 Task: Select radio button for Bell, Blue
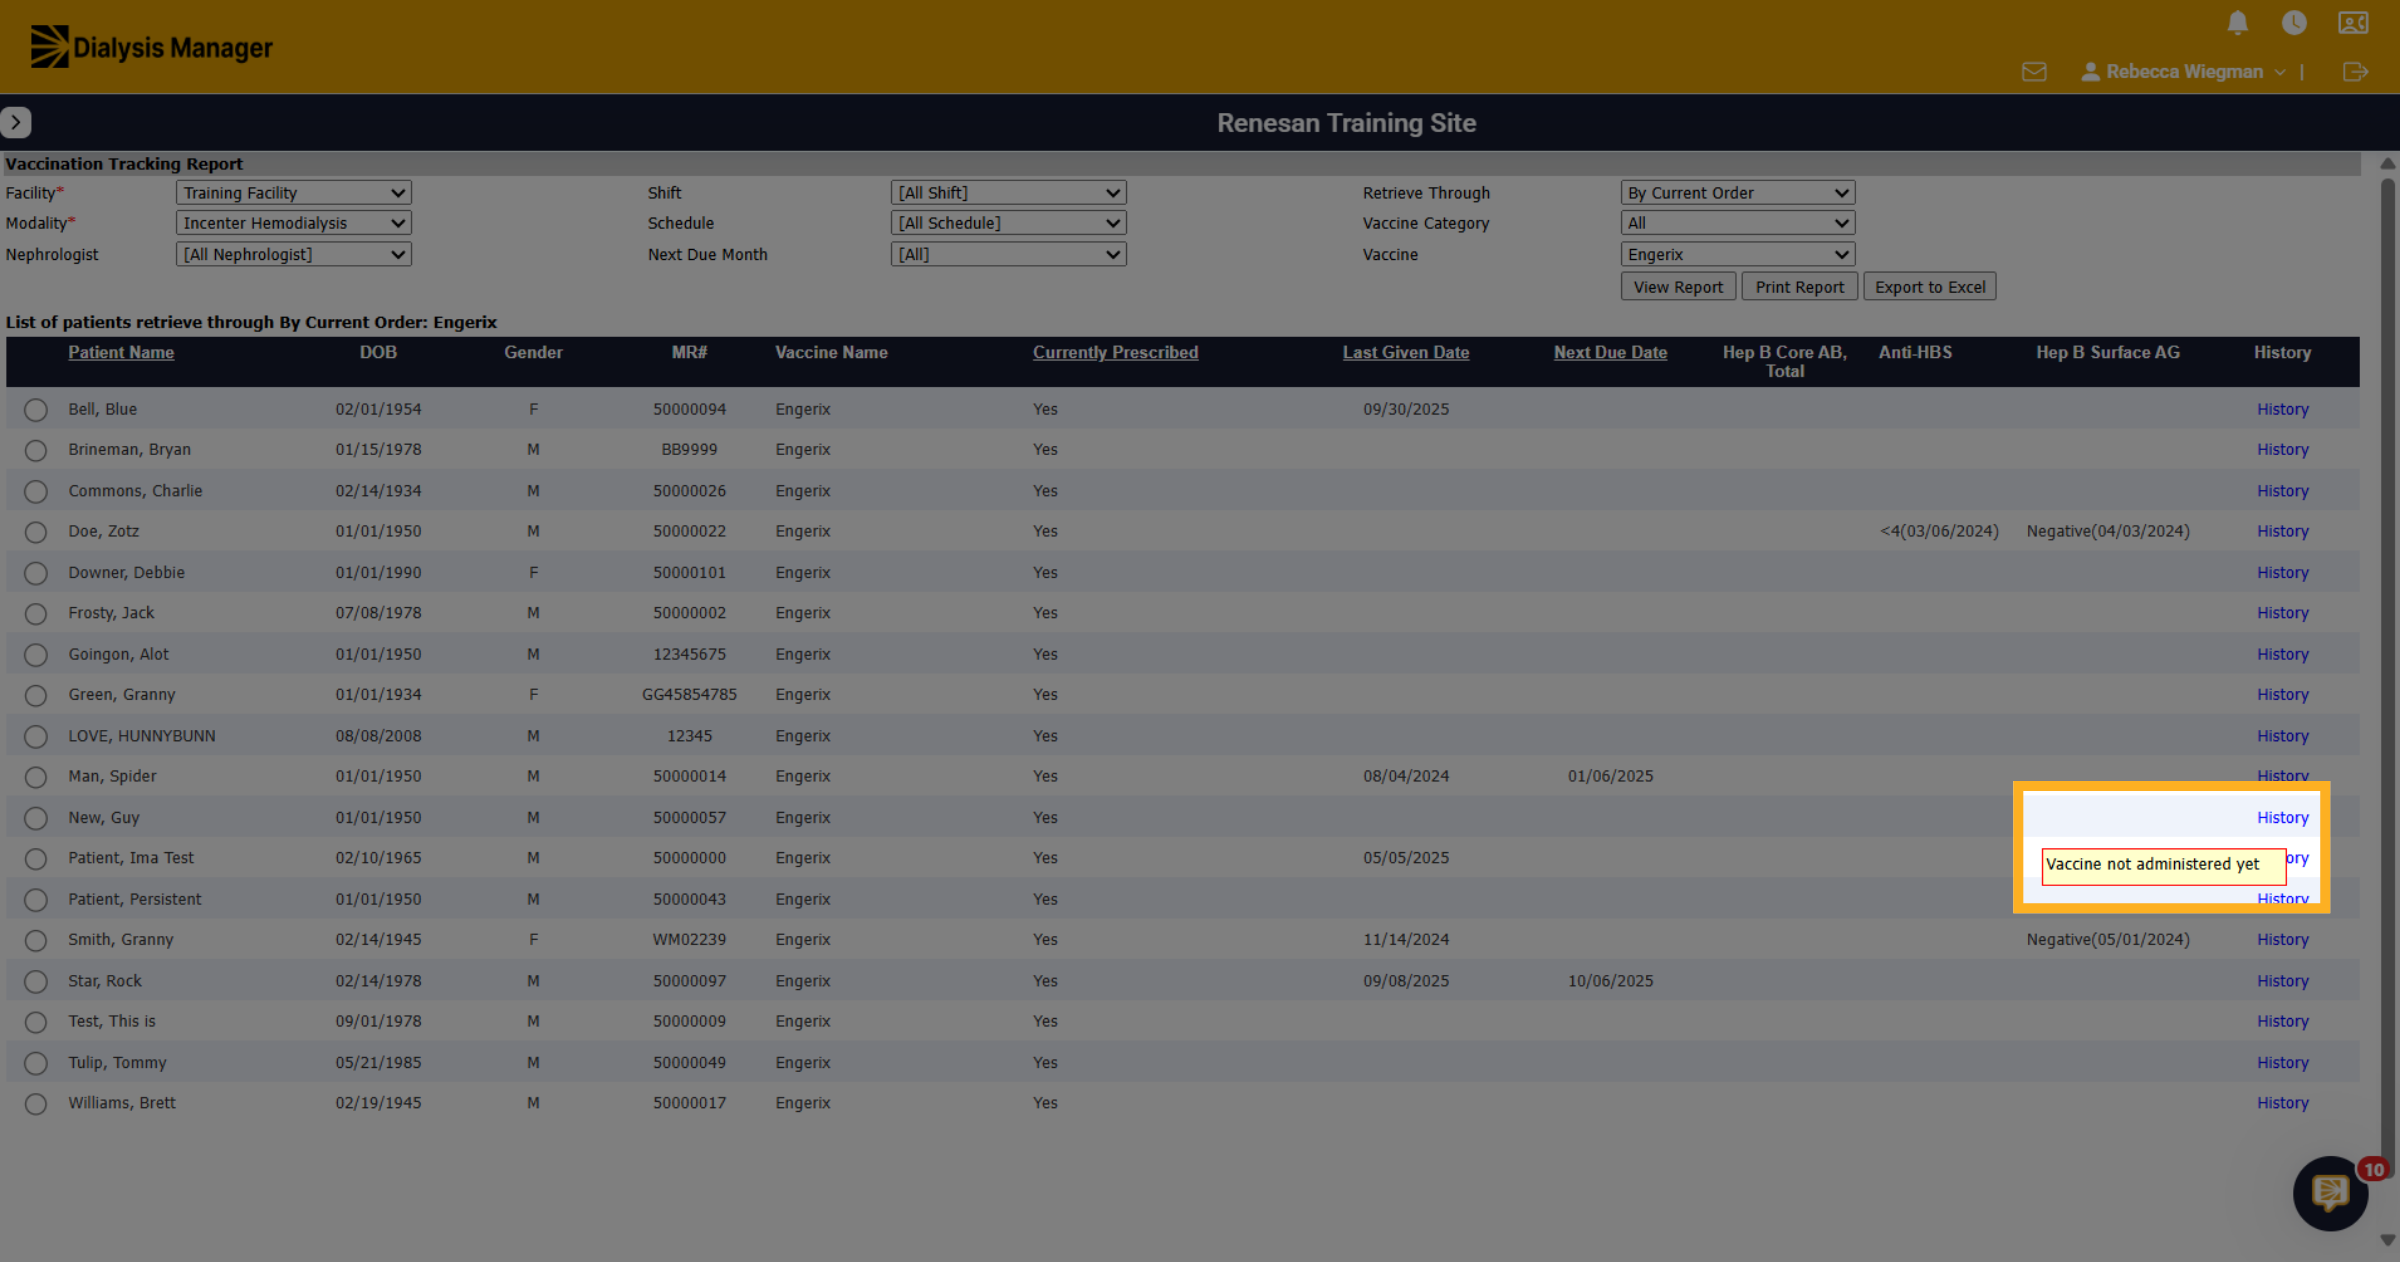tap(36, 410)
